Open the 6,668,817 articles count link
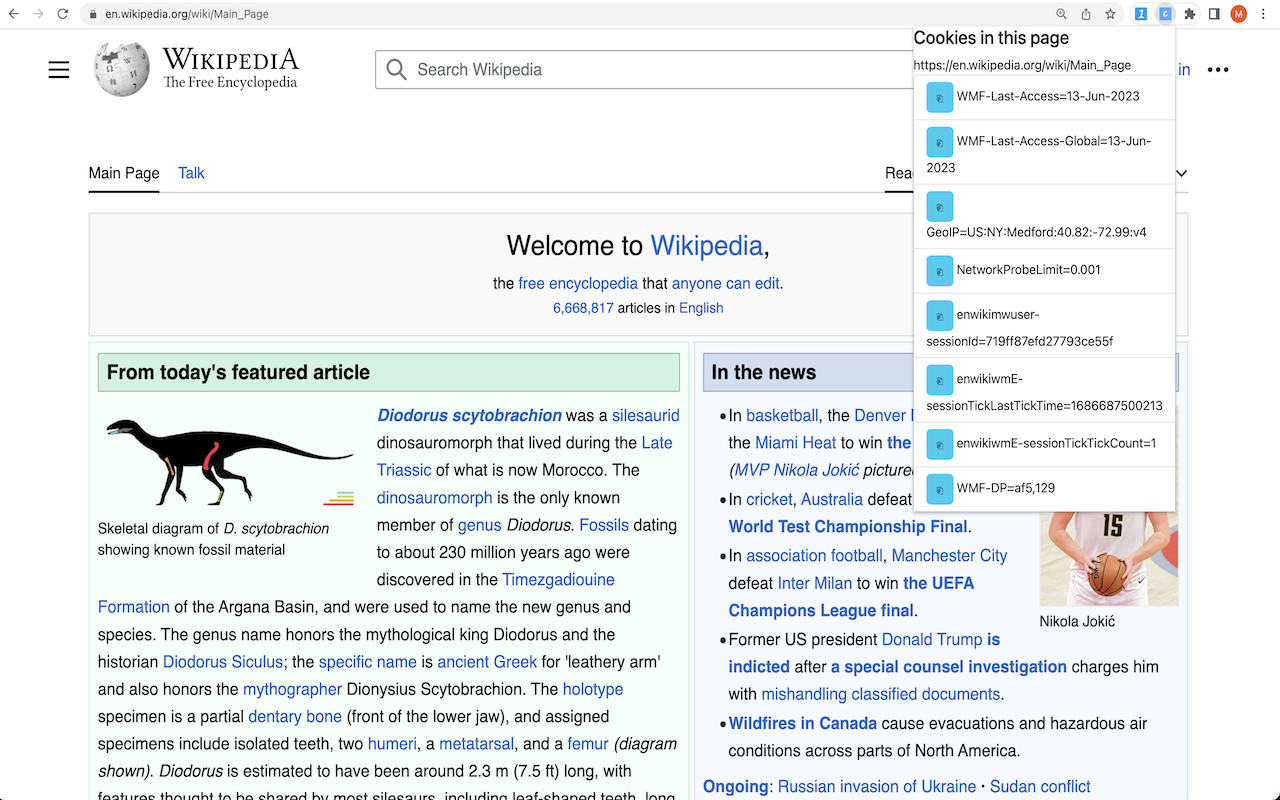Viewport: 1280px width, 800px height. click(x=583, y=308)
